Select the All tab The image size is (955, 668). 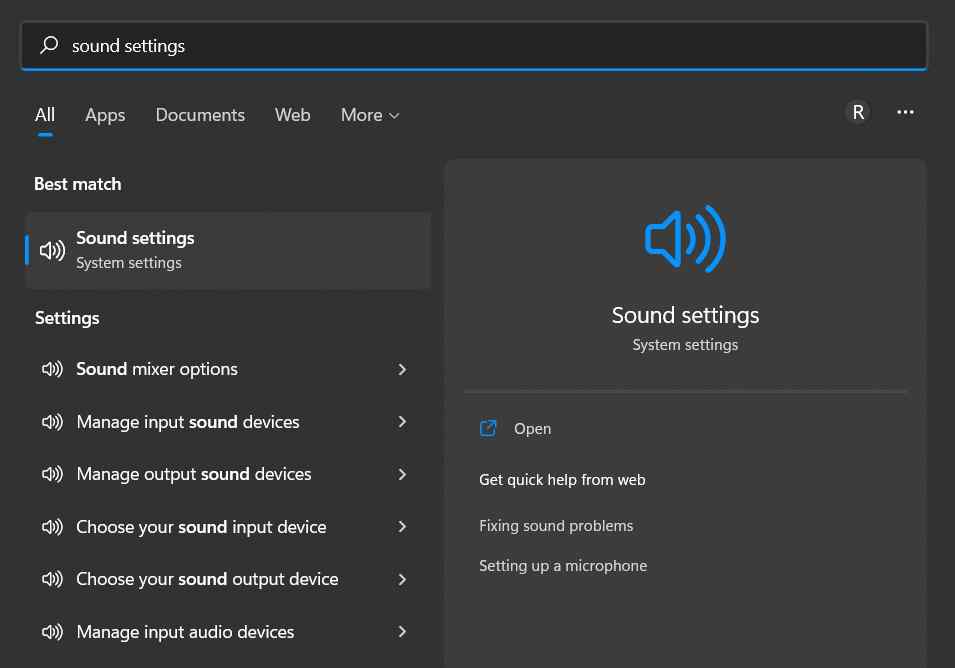pyautogui.click(x=45, y=114)
